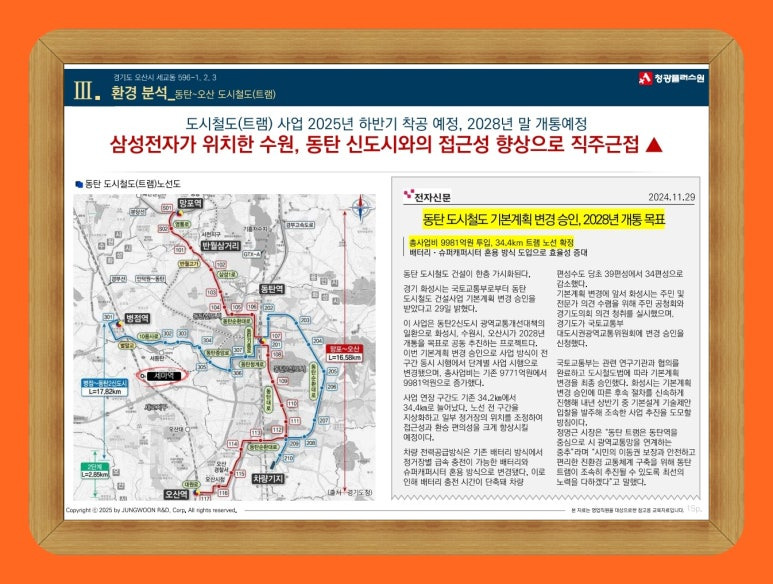Click the article date 2024.11.29

coord(671,197)
